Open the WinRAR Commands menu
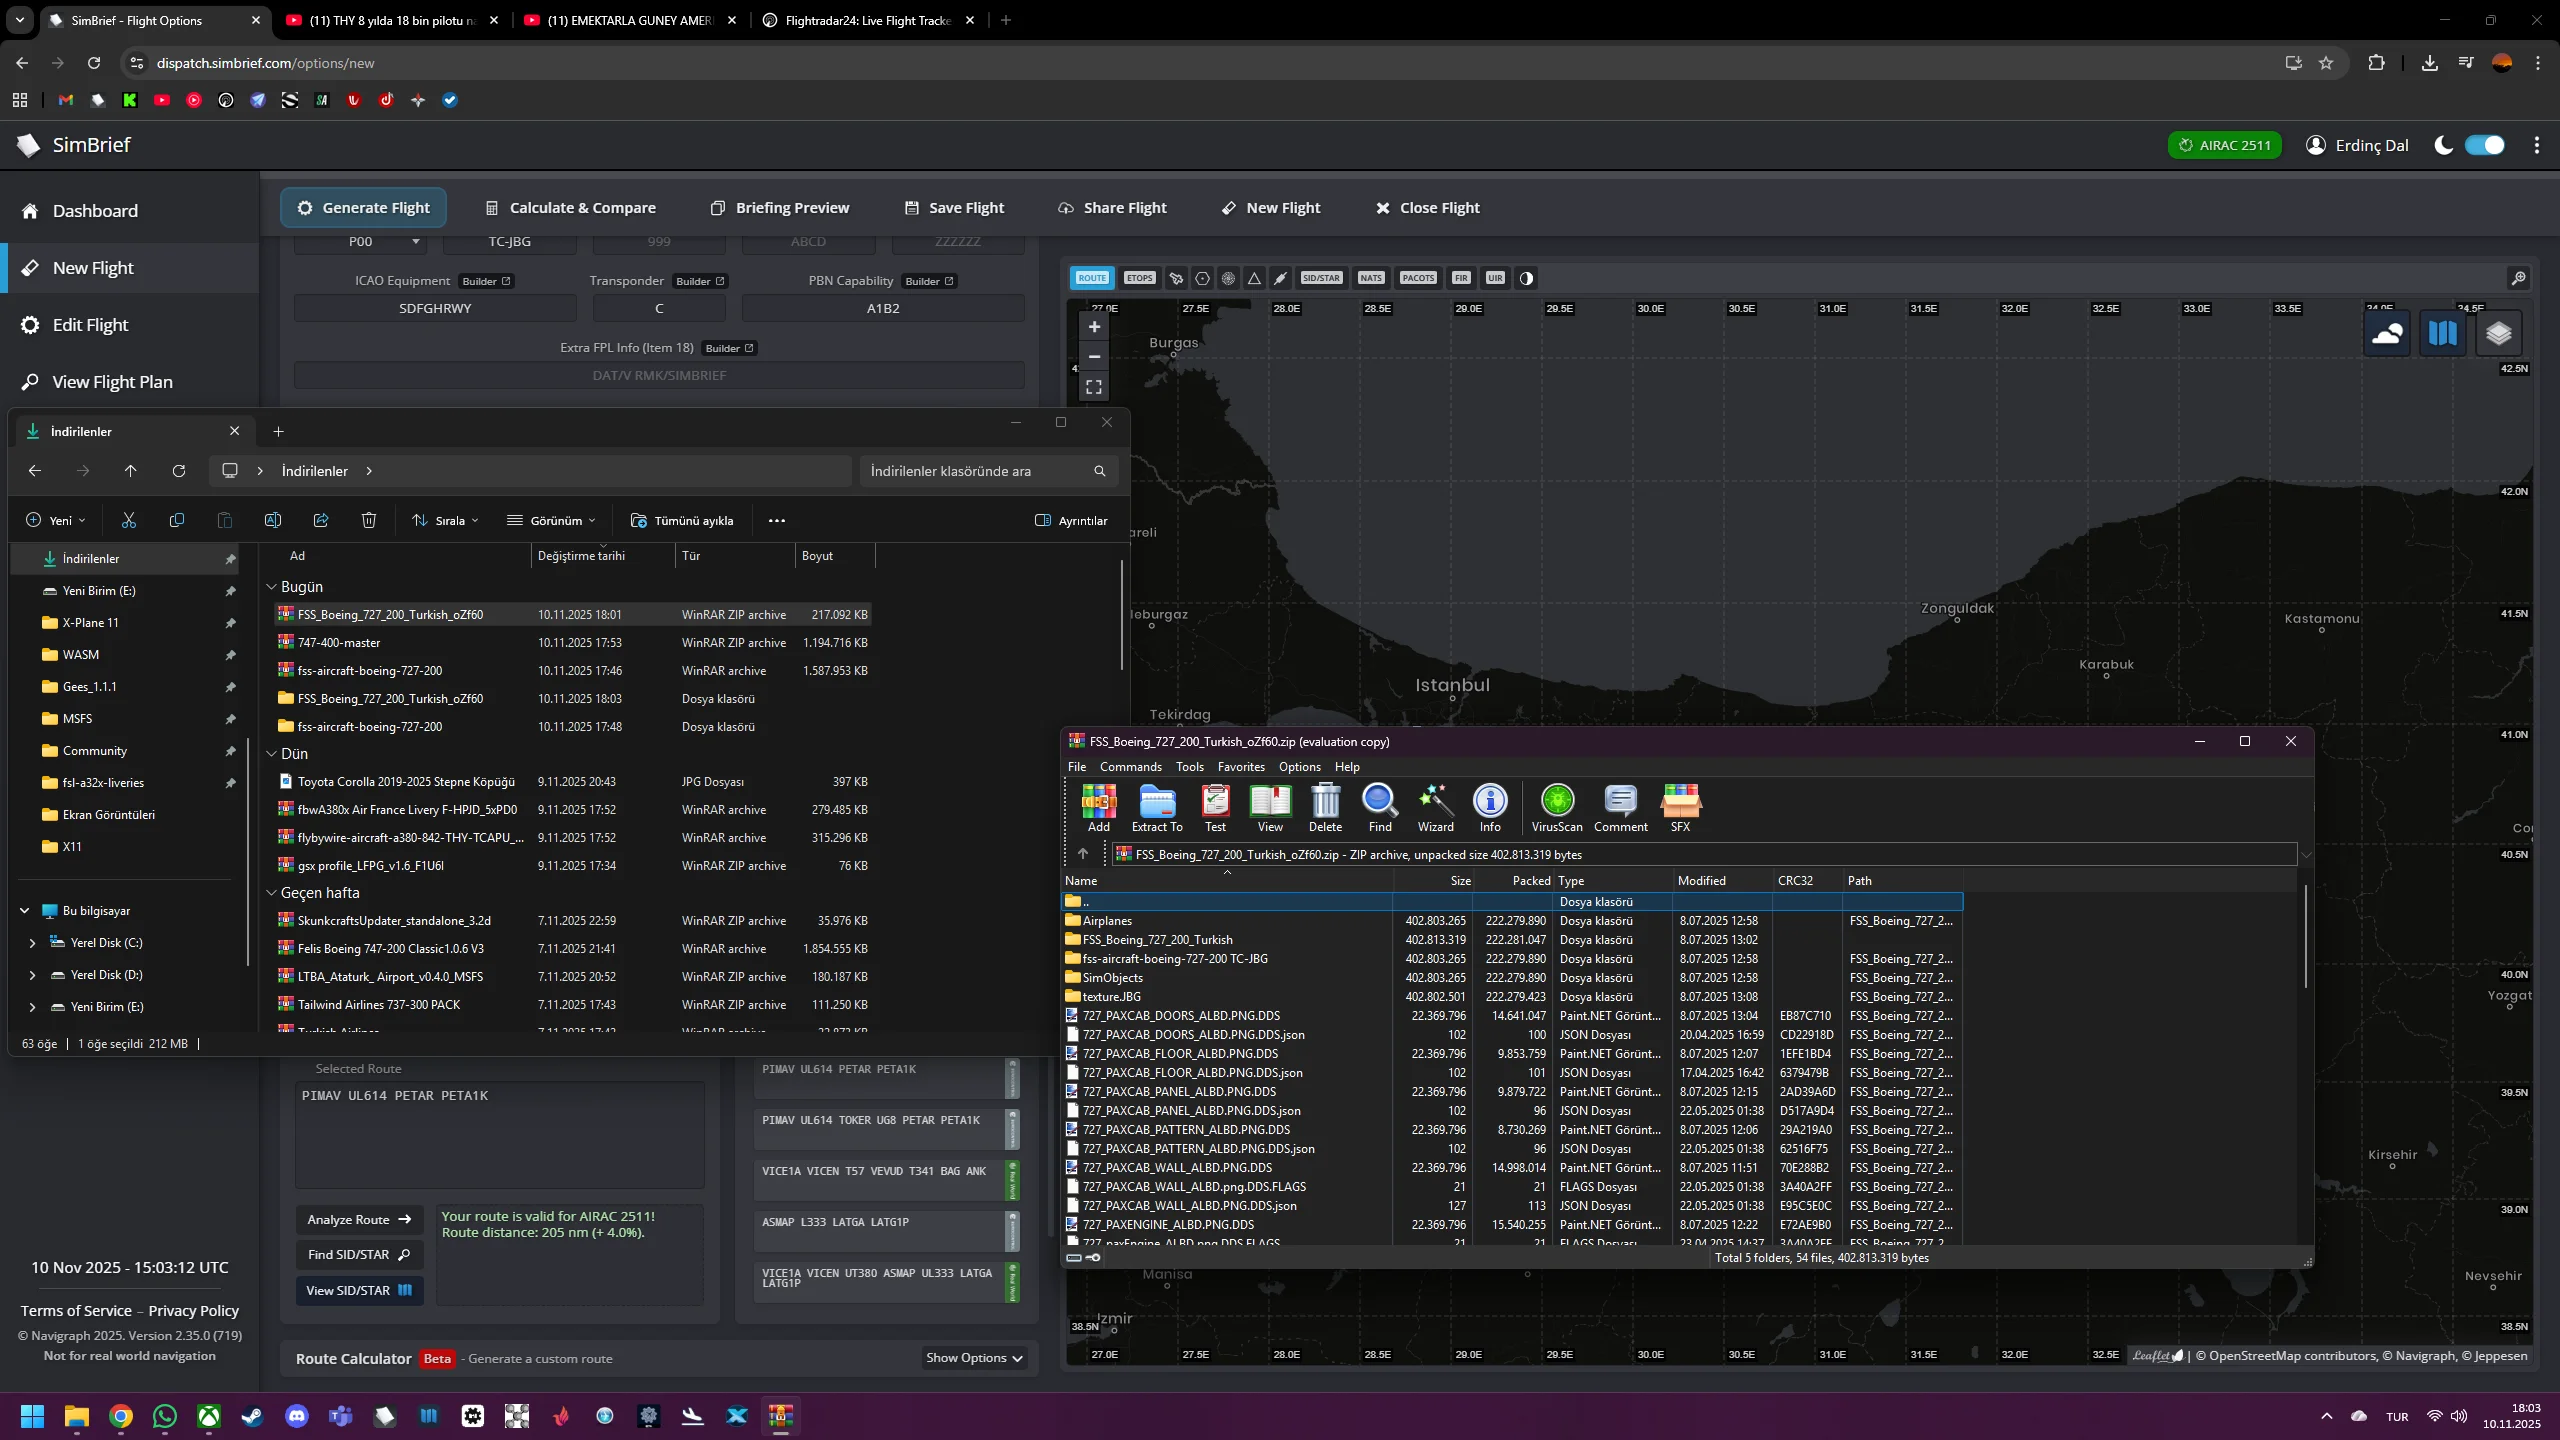2560x1440 pixels. click(1130, 767)
